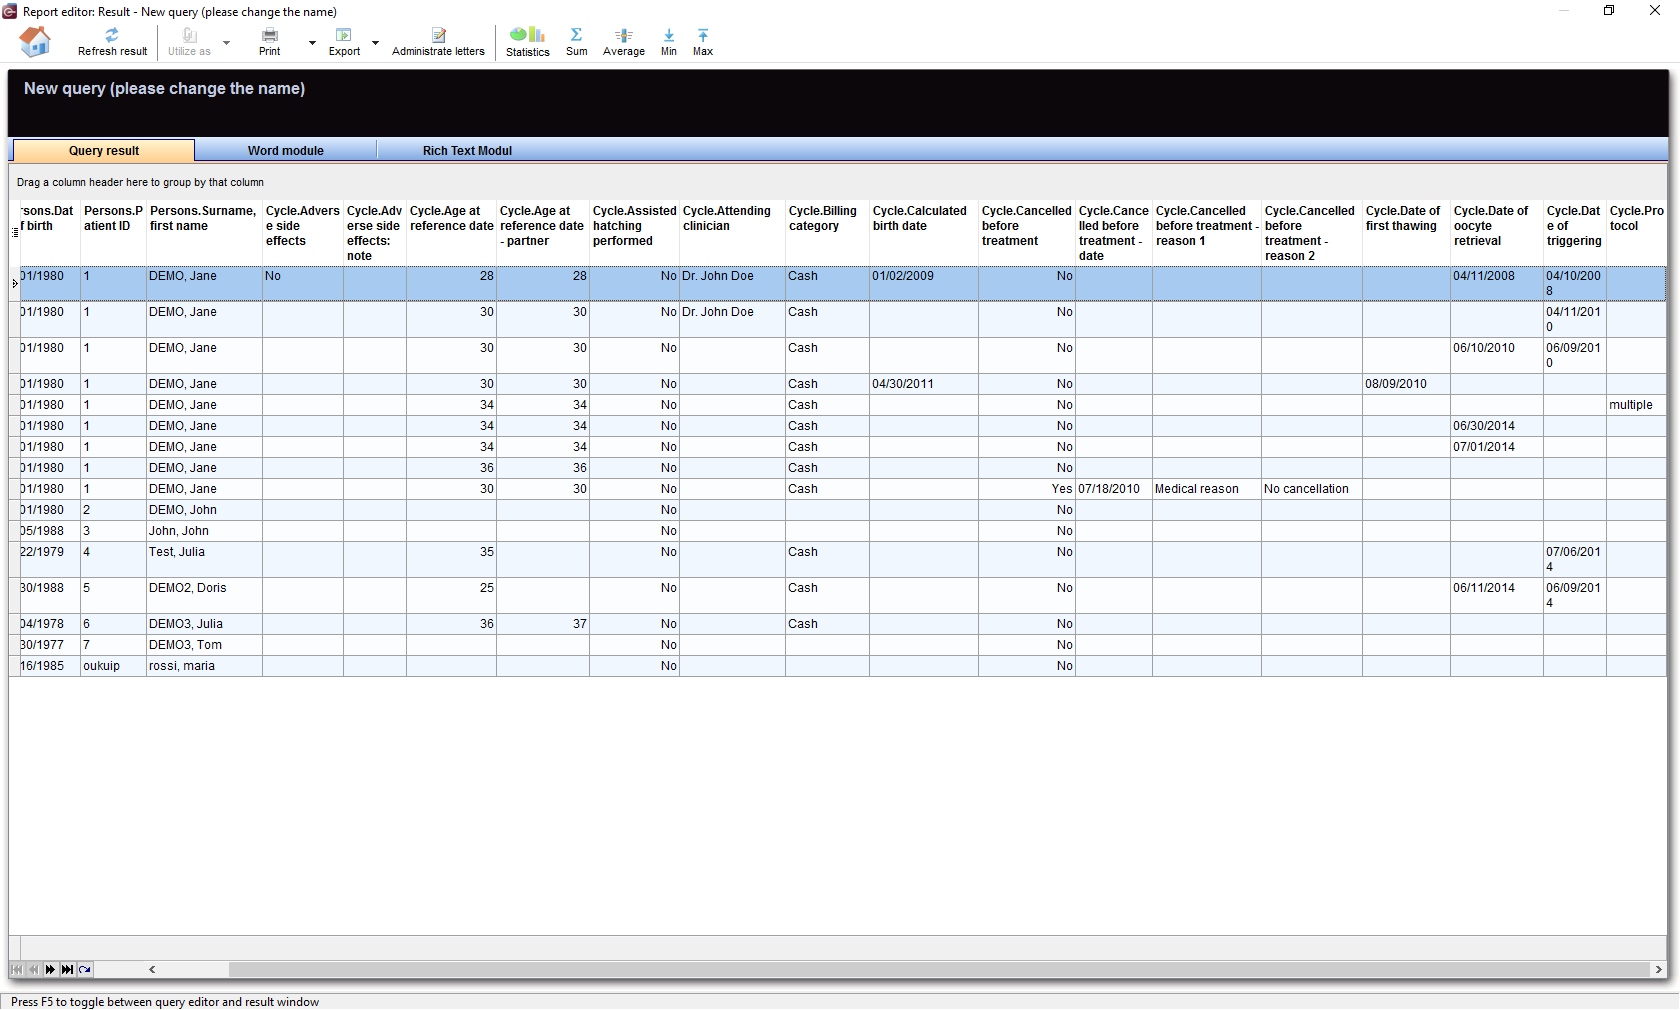The height and width of the screenshot is (1010, 1680).
Task: Click the Home house icon
Action: click(x=35, y=42)
